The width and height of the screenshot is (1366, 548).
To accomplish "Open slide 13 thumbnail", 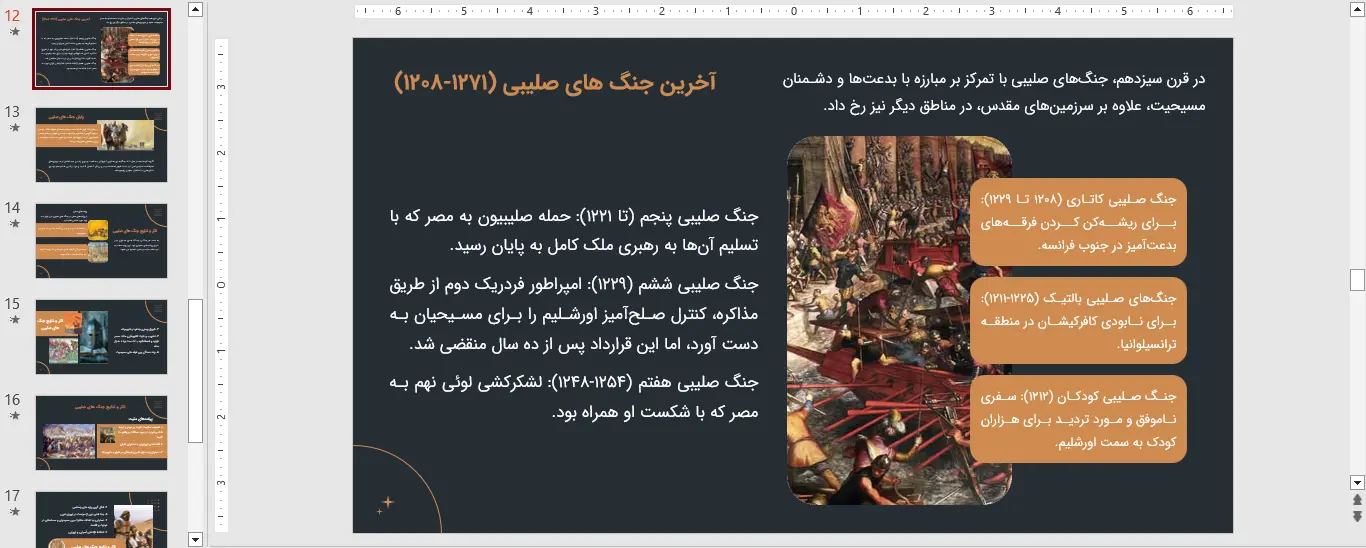I will tap(101, 145).
